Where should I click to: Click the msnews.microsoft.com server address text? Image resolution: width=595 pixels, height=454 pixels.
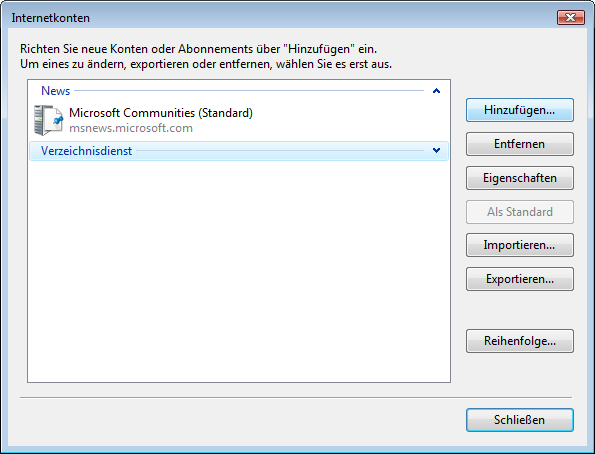pos(131,128)
